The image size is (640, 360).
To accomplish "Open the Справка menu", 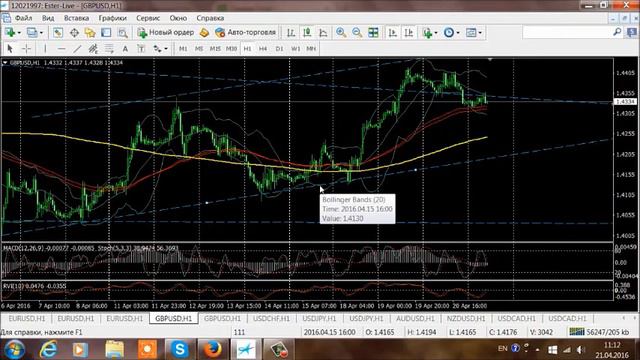I will tap(210, 18).
